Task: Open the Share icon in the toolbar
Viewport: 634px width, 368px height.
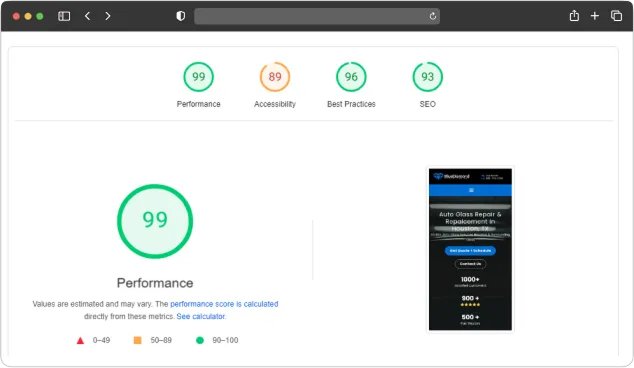Action: [x=574, y=16]
